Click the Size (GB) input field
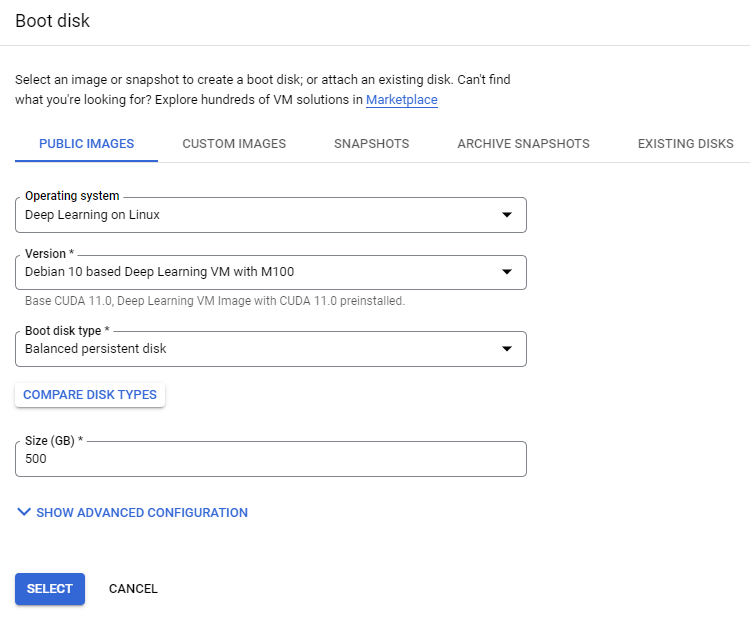750x622 pixels. click(x=270, y=459)
